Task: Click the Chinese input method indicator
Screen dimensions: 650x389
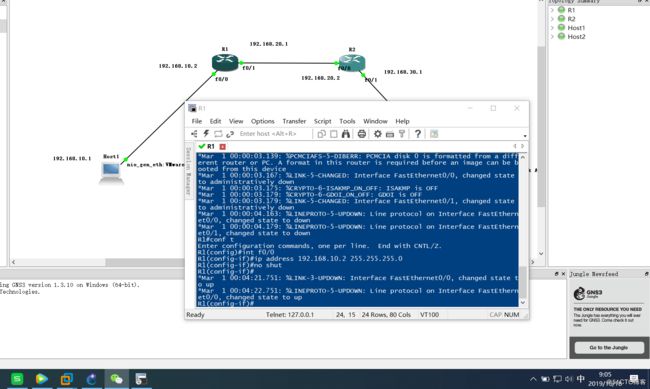Action: (581, 379)
